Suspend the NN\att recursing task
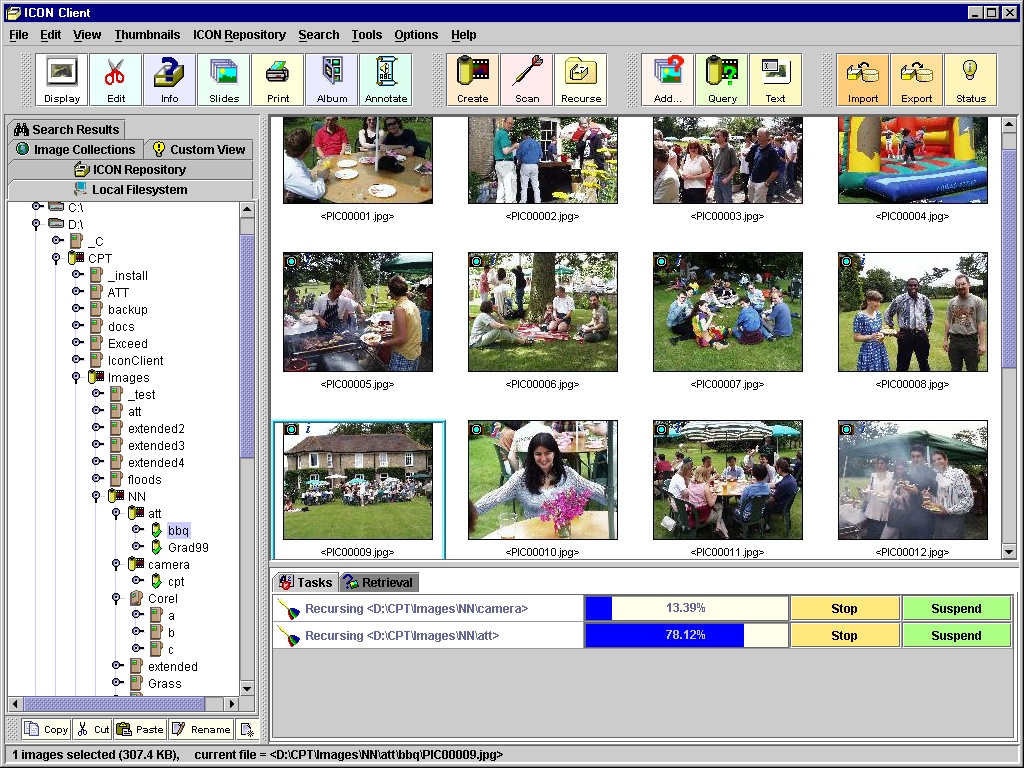1024x768 pixels. [x=956, y=635]
